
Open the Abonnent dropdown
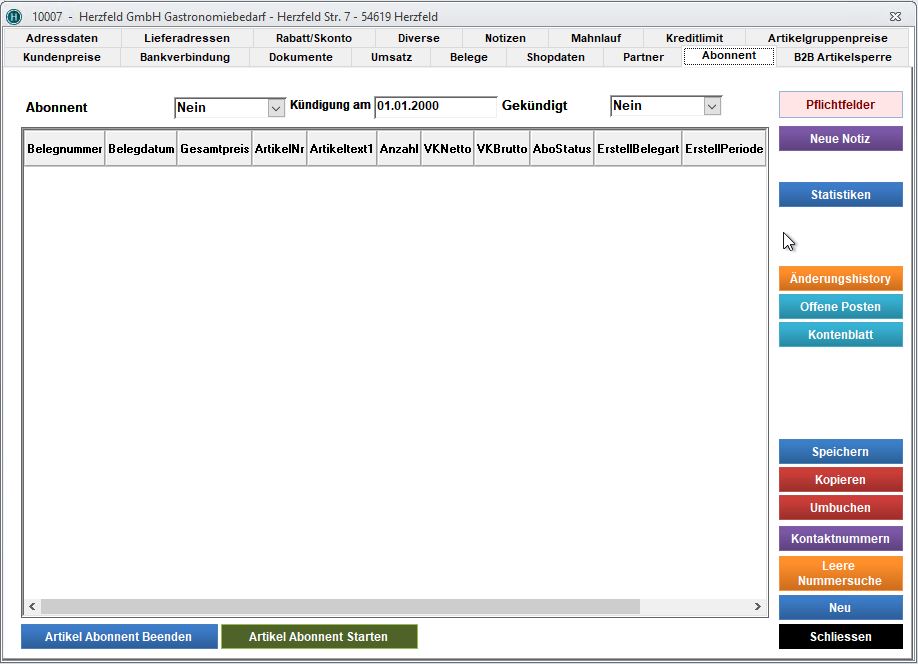tap(276, 107)
